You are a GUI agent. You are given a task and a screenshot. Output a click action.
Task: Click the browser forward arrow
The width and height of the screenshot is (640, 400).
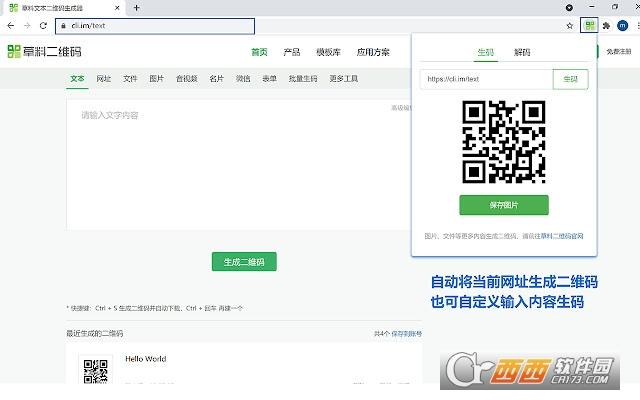pos(27,26)
